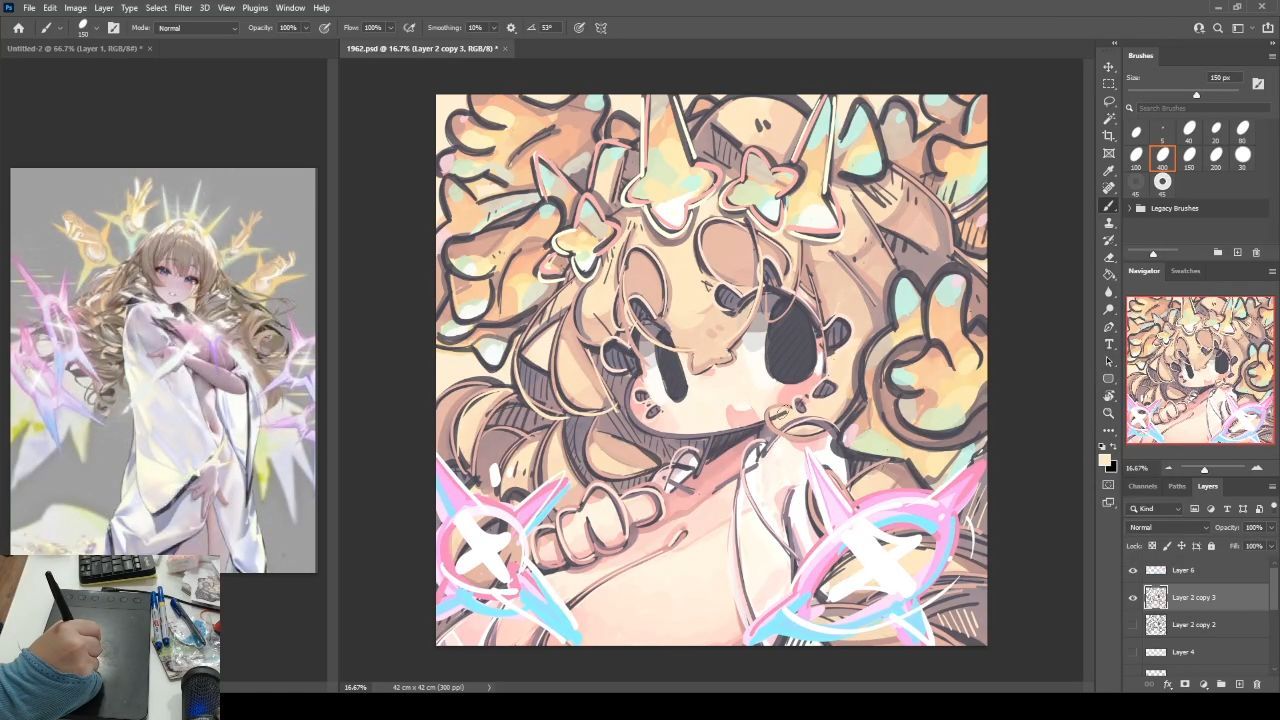Viewport: 1280px width, 720px height.
Task: Click the brush Size slider handle
Action: click(1196, 95)
